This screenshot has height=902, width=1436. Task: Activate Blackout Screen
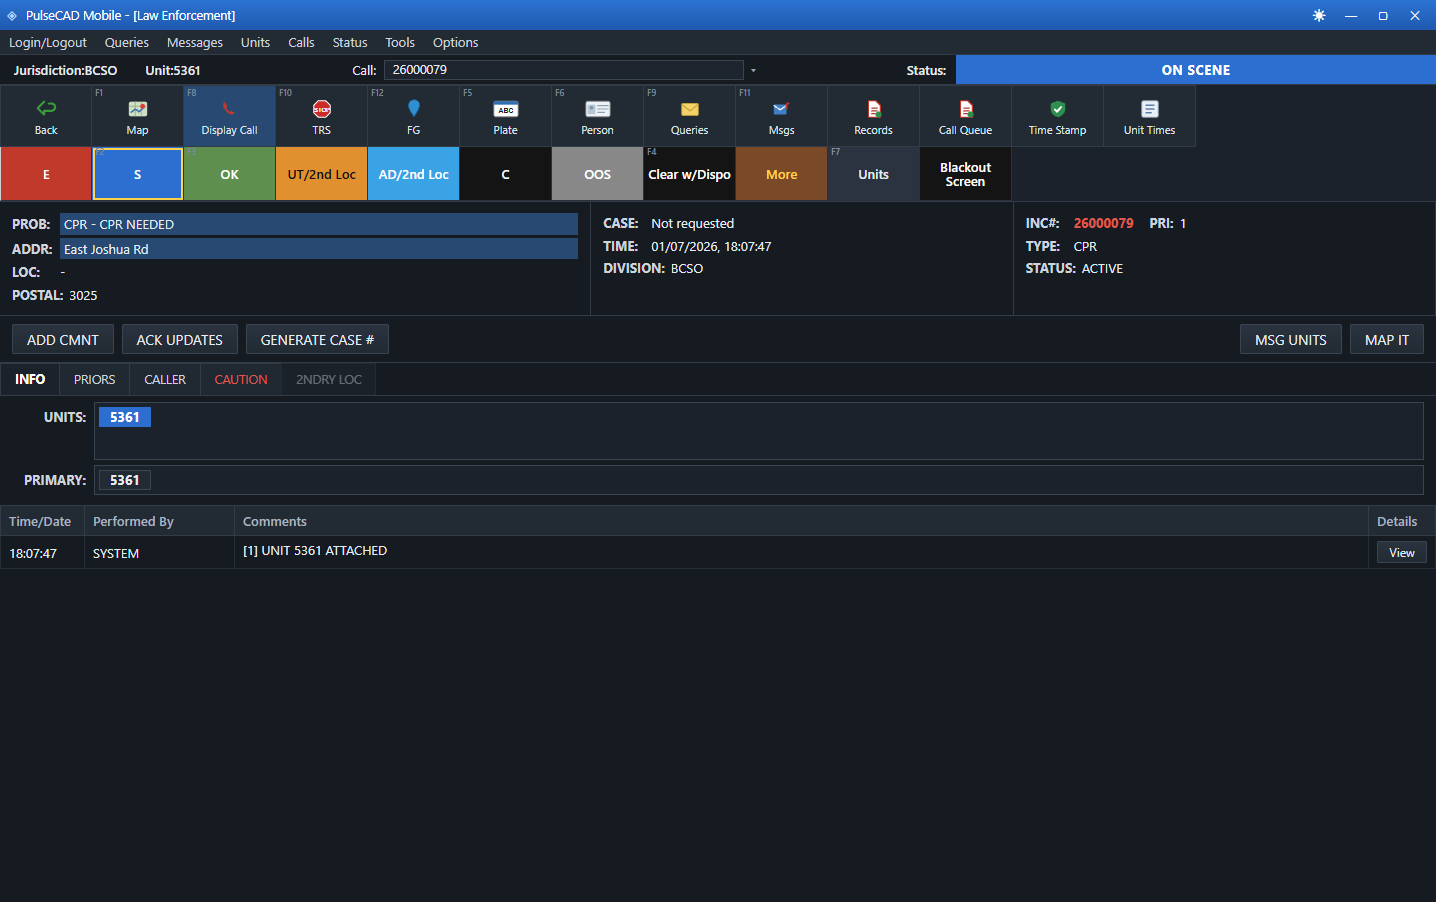point(966,174)
